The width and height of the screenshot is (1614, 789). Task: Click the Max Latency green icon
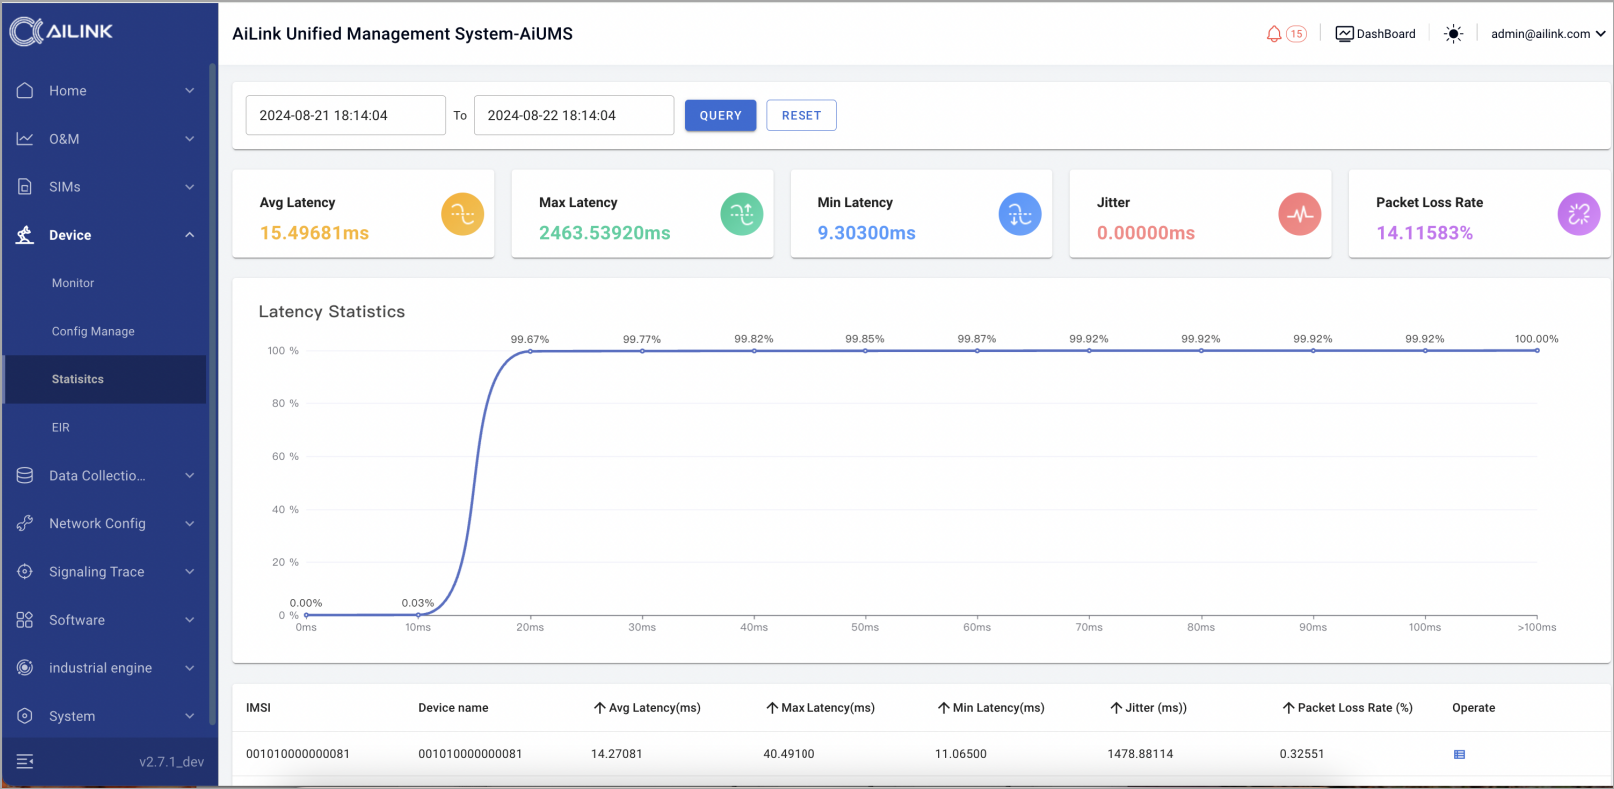point(741,214)
